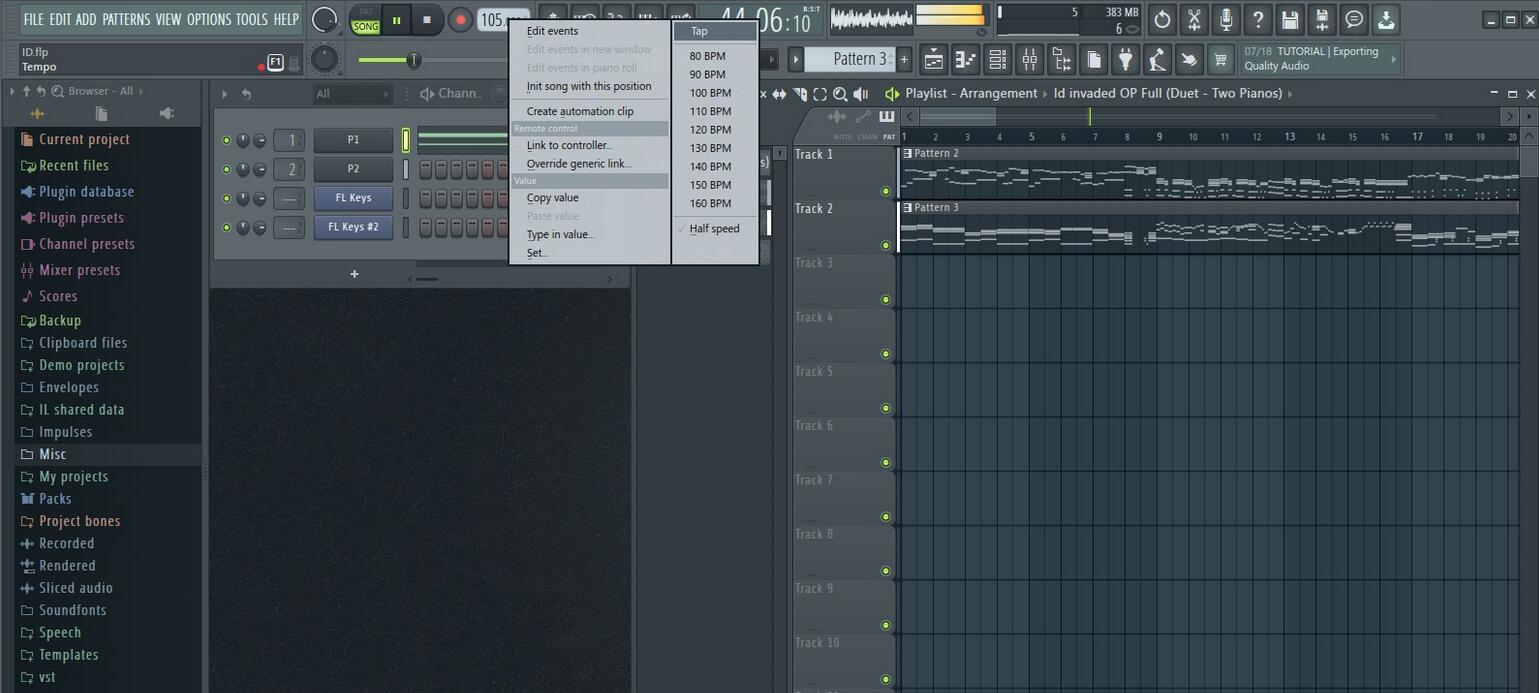The height and width of the screenshot is (693, 1539).
Task: Click the undo history circular arrow icon
Action: [1162, 19]
